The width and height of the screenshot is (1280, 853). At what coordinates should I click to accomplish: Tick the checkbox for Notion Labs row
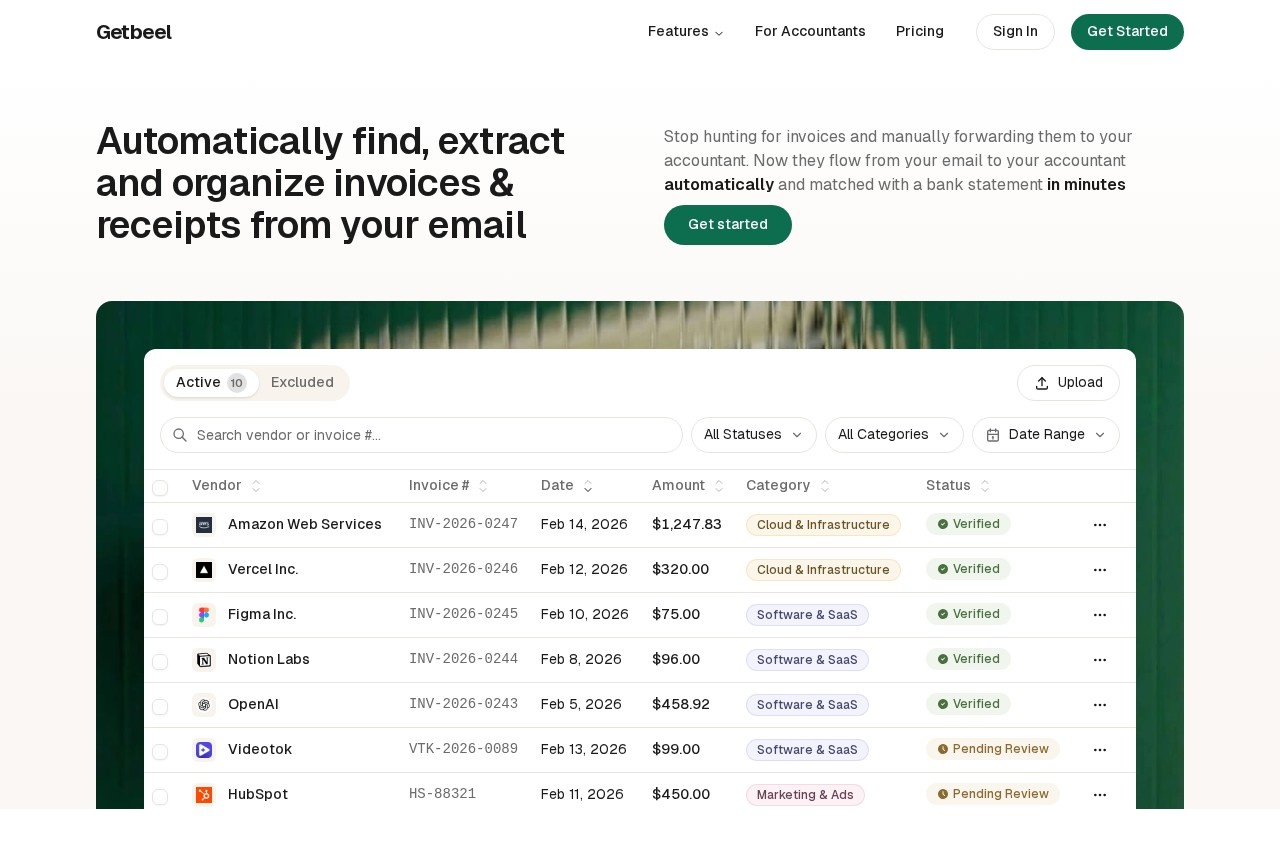160,662
